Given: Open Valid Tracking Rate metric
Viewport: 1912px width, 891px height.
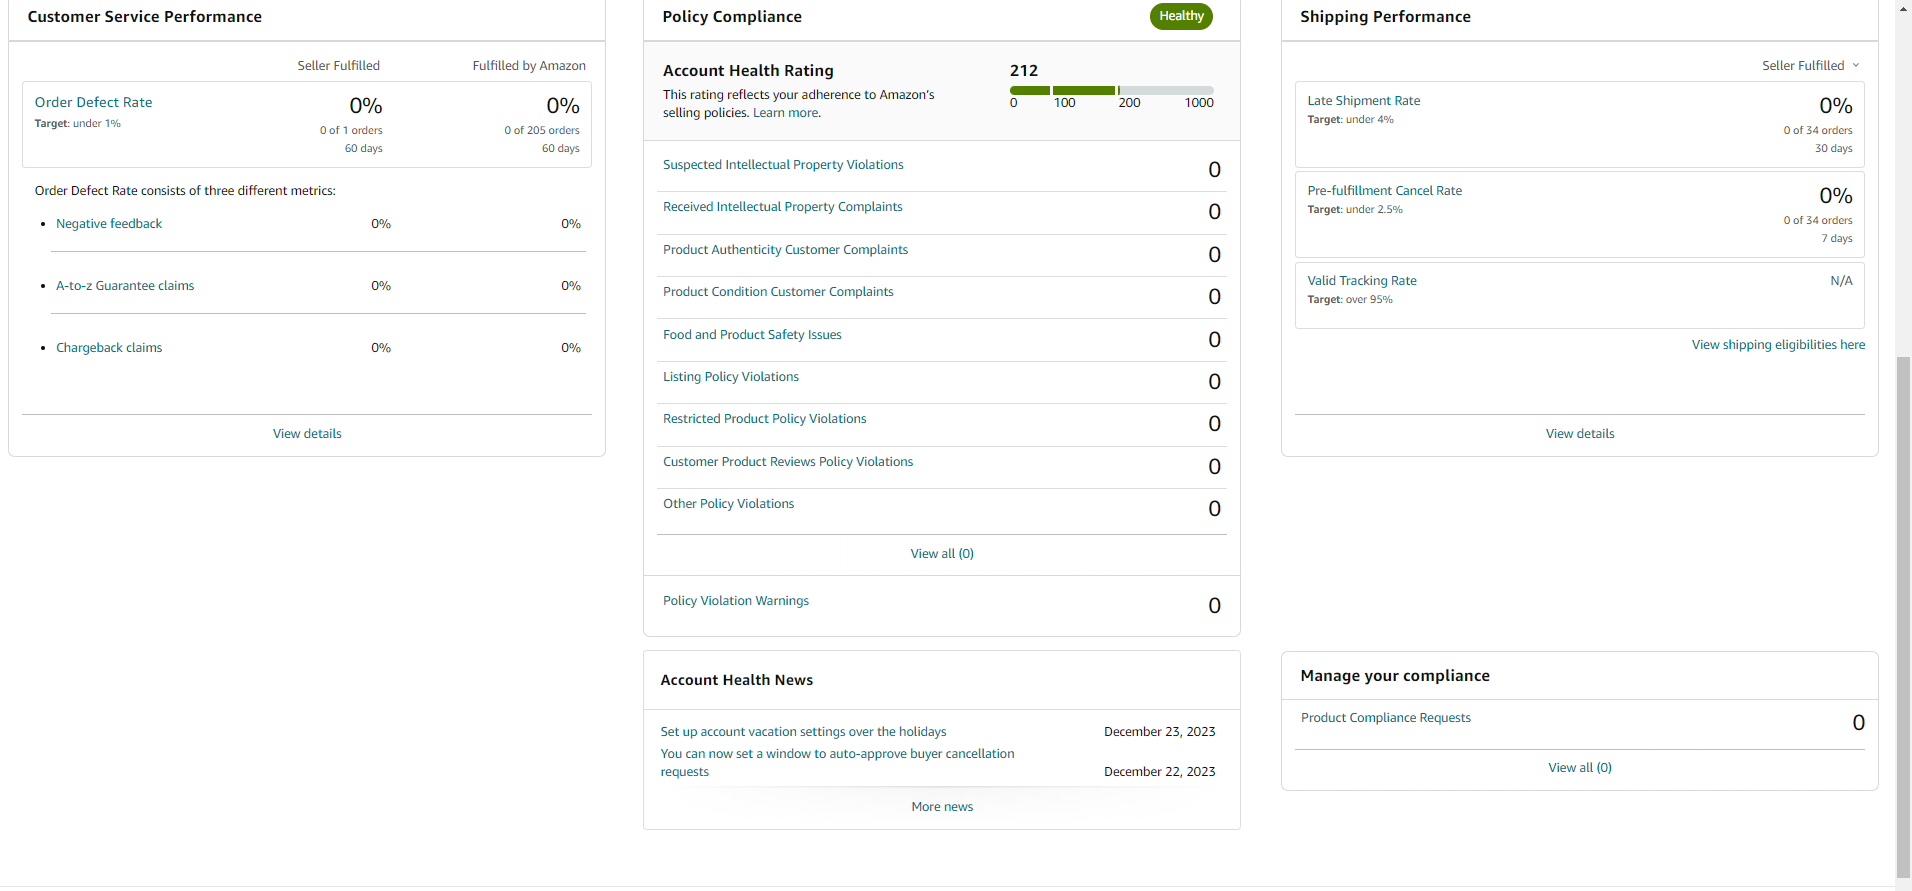Looking at the screenshot, I should click(1362, 281).
